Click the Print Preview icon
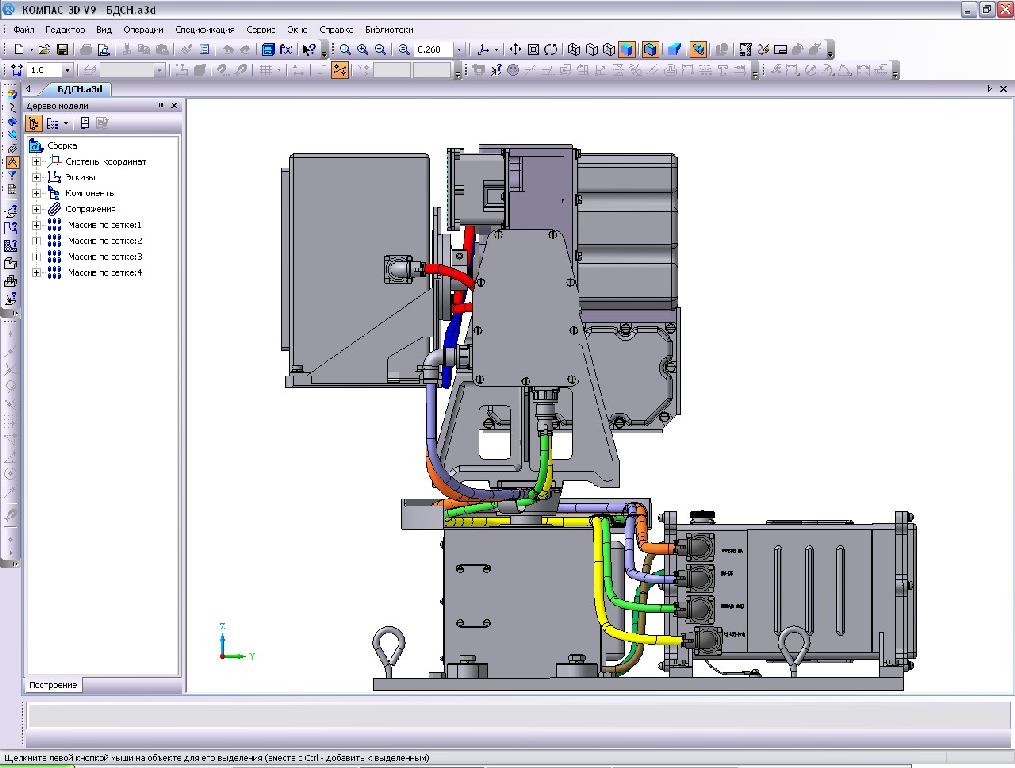 (103, 49)
